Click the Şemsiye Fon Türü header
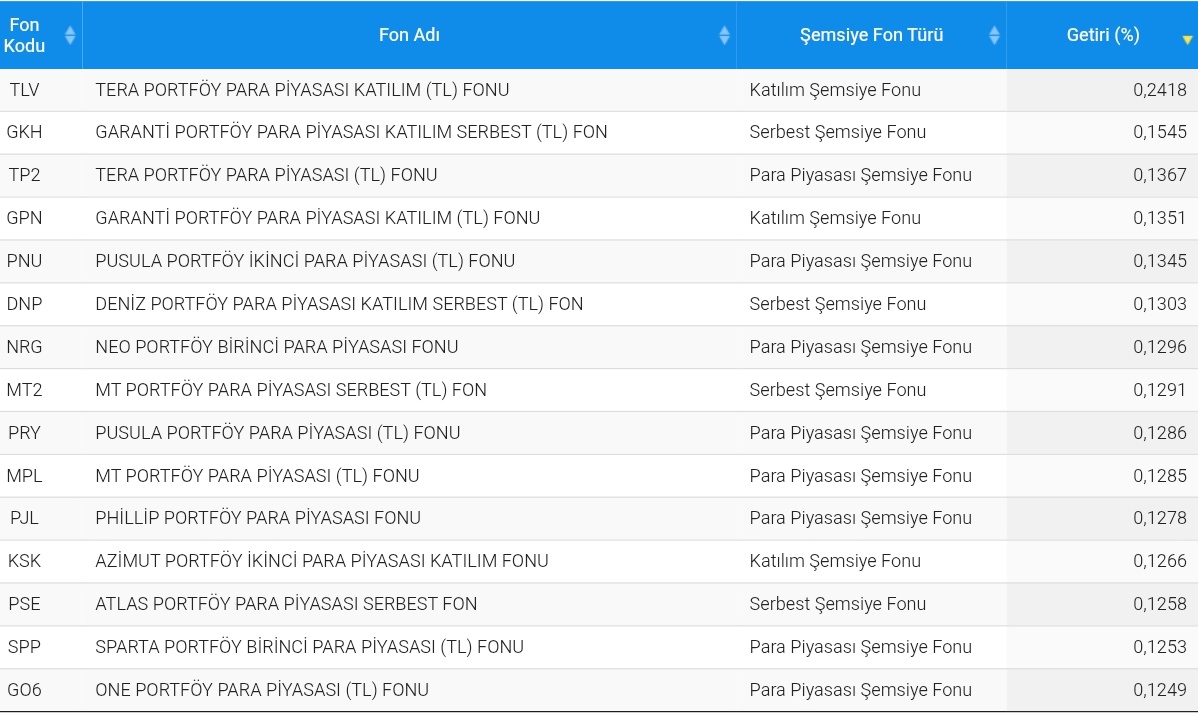Screen dimensions: 1198x715 [872, 35]
